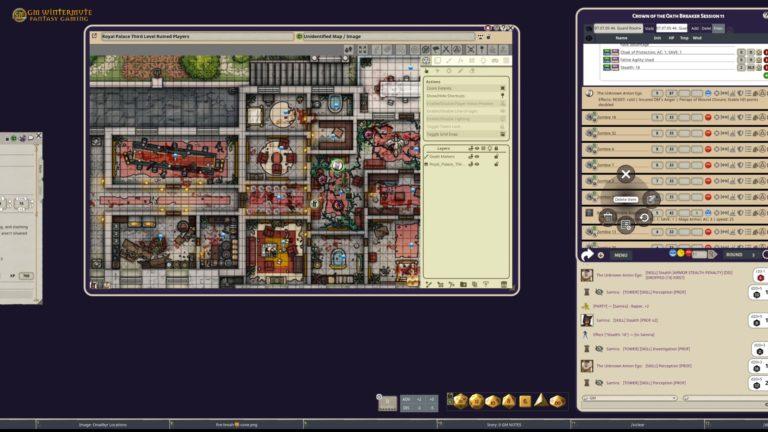Click Story: 0 GM NOTES hotkey slot
Screen dimensions: 768x432
coord(504,425)
